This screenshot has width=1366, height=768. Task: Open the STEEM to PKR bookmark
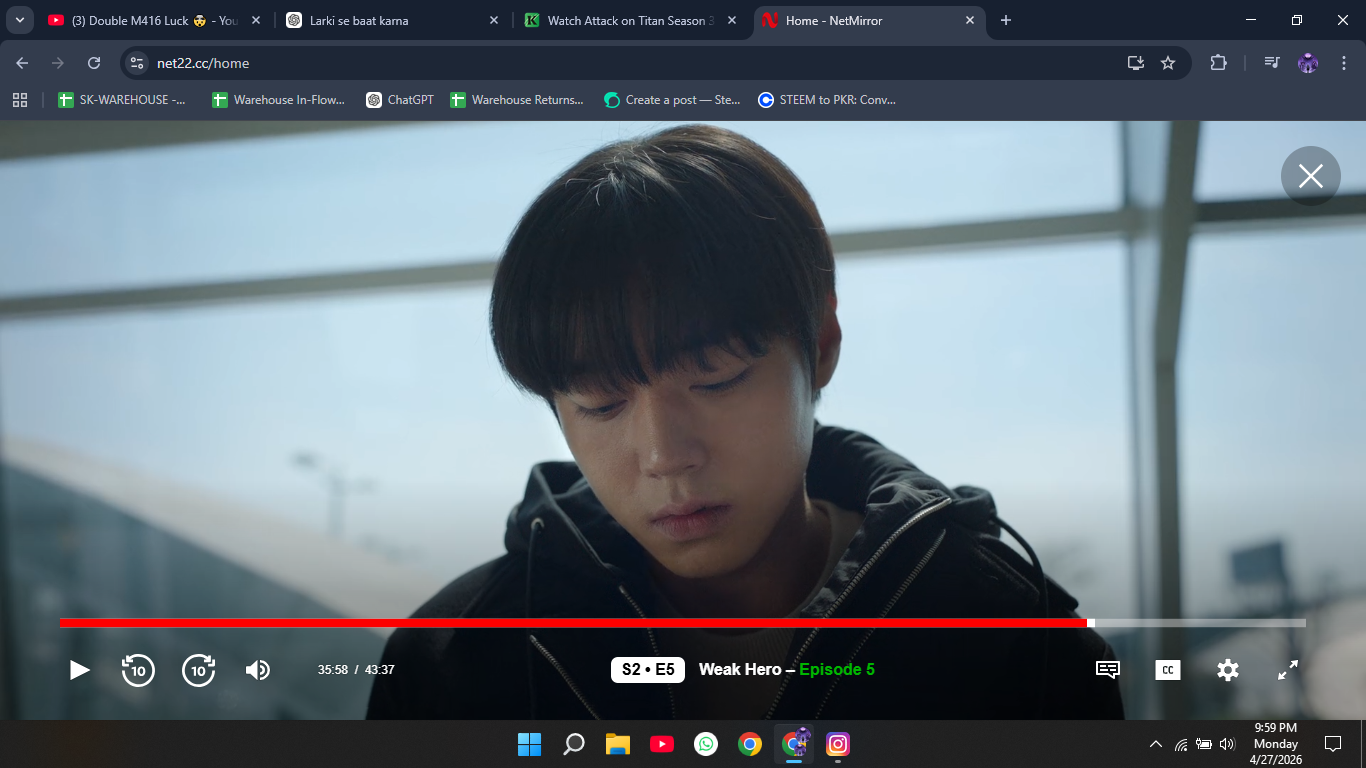click(827, 100)
